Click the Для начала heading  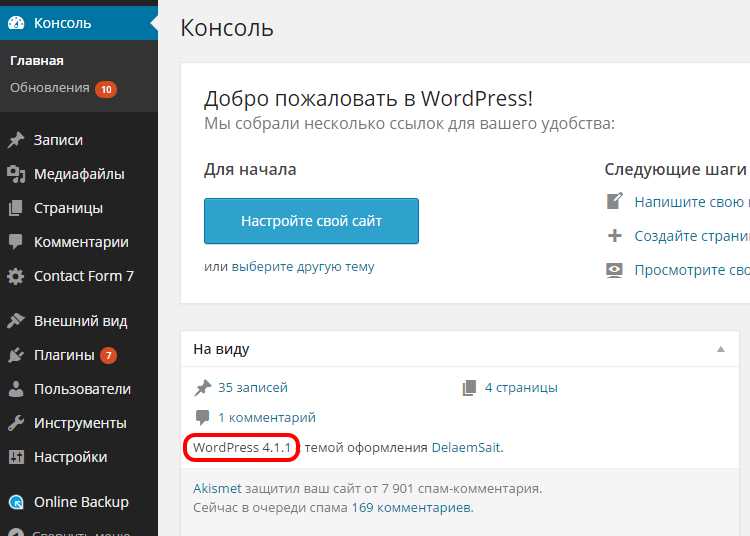coord(250,169)
